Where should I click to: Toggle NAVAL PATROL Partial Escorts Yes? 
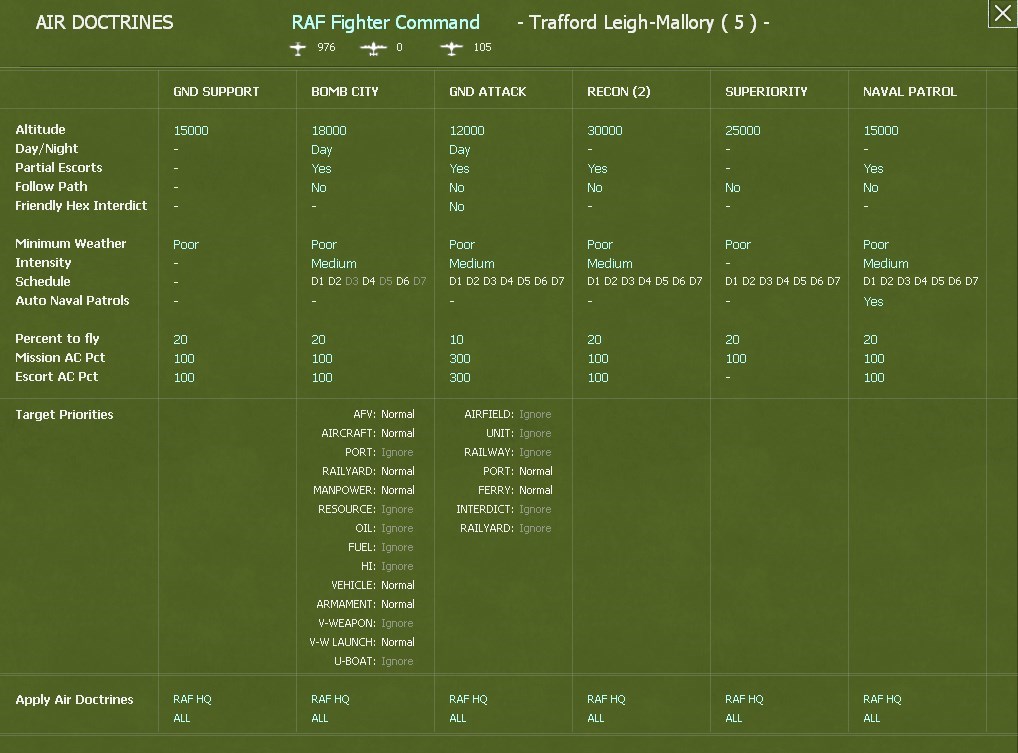873,169
